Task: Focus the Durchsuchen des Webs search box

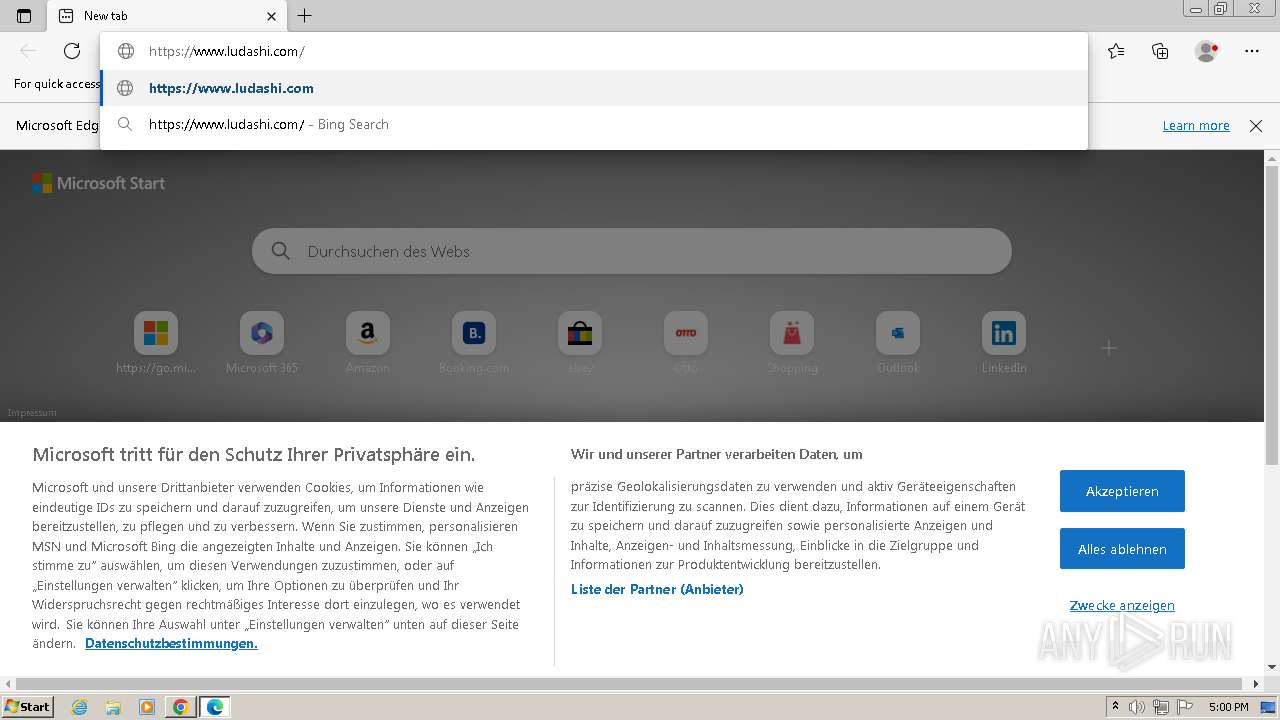Action: click(632, 251)
